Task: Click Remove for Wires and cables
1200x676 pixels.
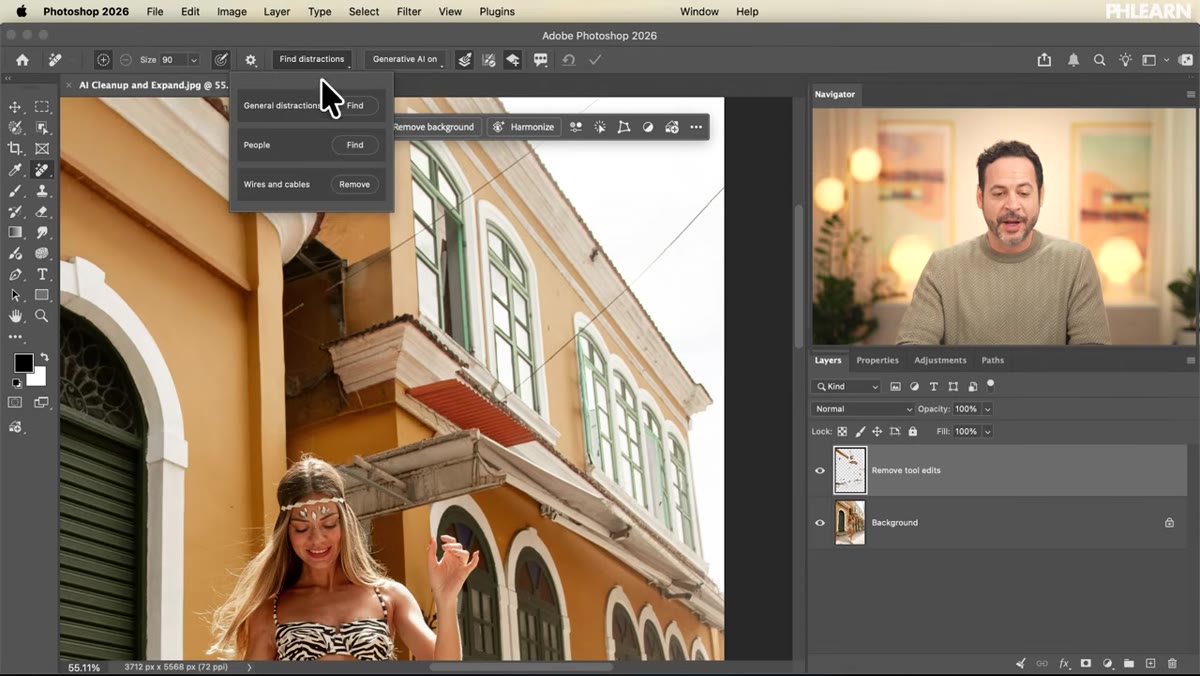Action: pyautogui.click(x=355, y=184)
